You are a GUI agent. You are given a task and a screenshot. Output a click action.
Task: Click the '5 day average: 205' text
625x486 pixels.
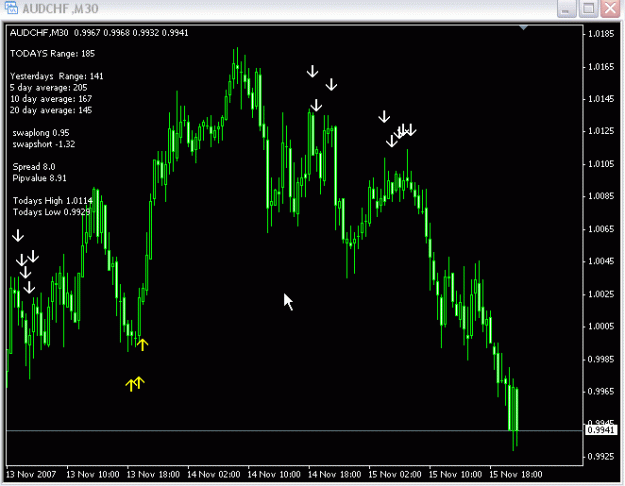pos(48,88)
